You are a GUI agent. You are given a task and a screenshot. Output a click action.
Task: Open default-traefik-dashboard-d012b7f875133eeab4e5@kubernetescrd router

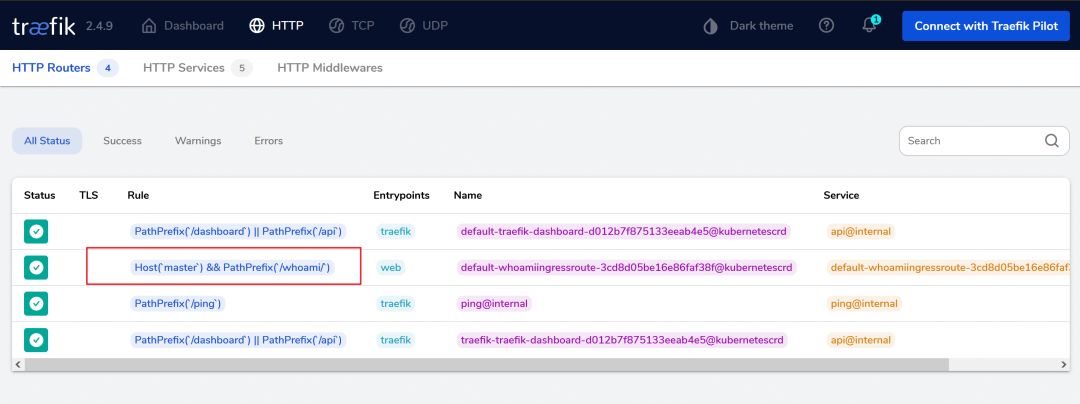coord(623,232)
